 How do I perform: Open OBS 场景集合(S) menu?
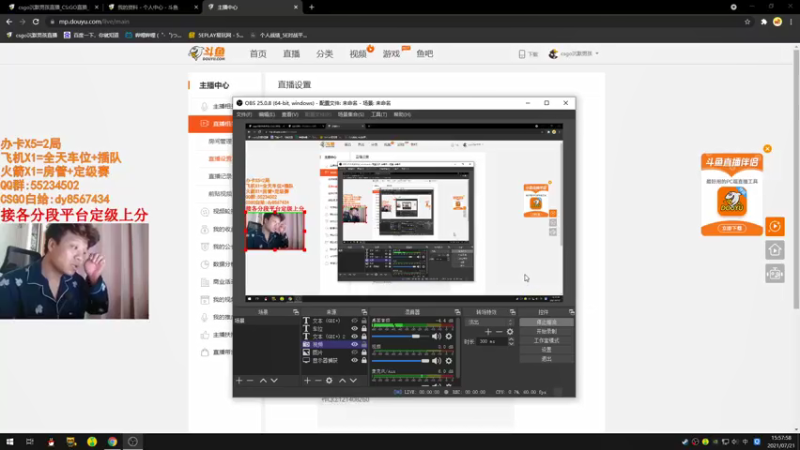tap(351, 114)
